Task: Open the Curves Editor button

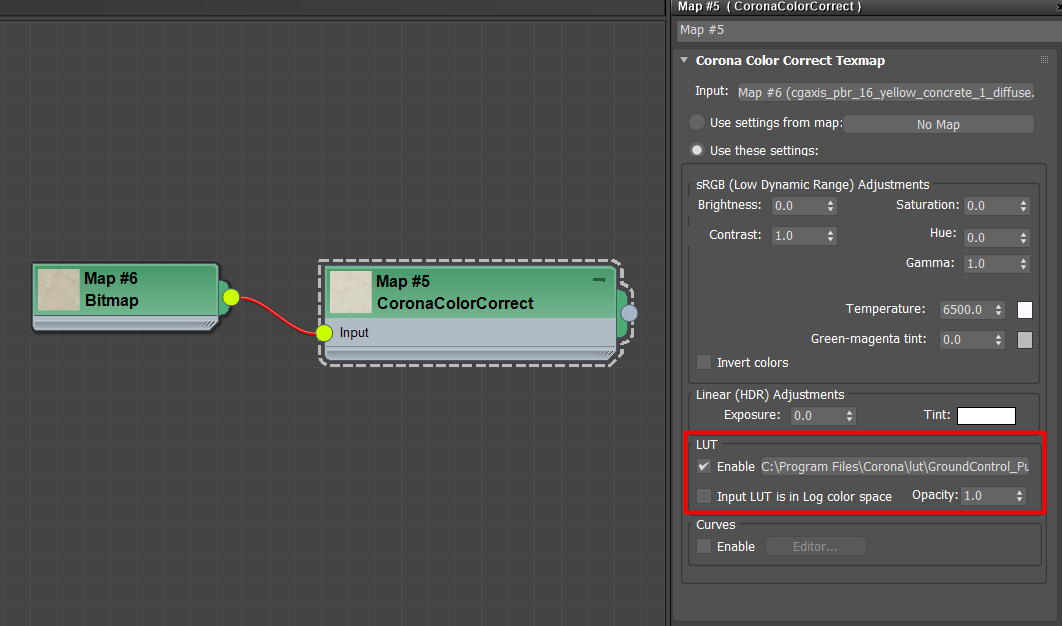Action: [x=815, y=547]
